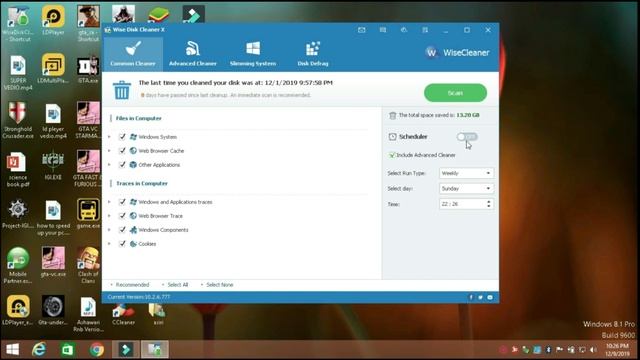
Task: Click the Other Applications icon
Action: 133,164
